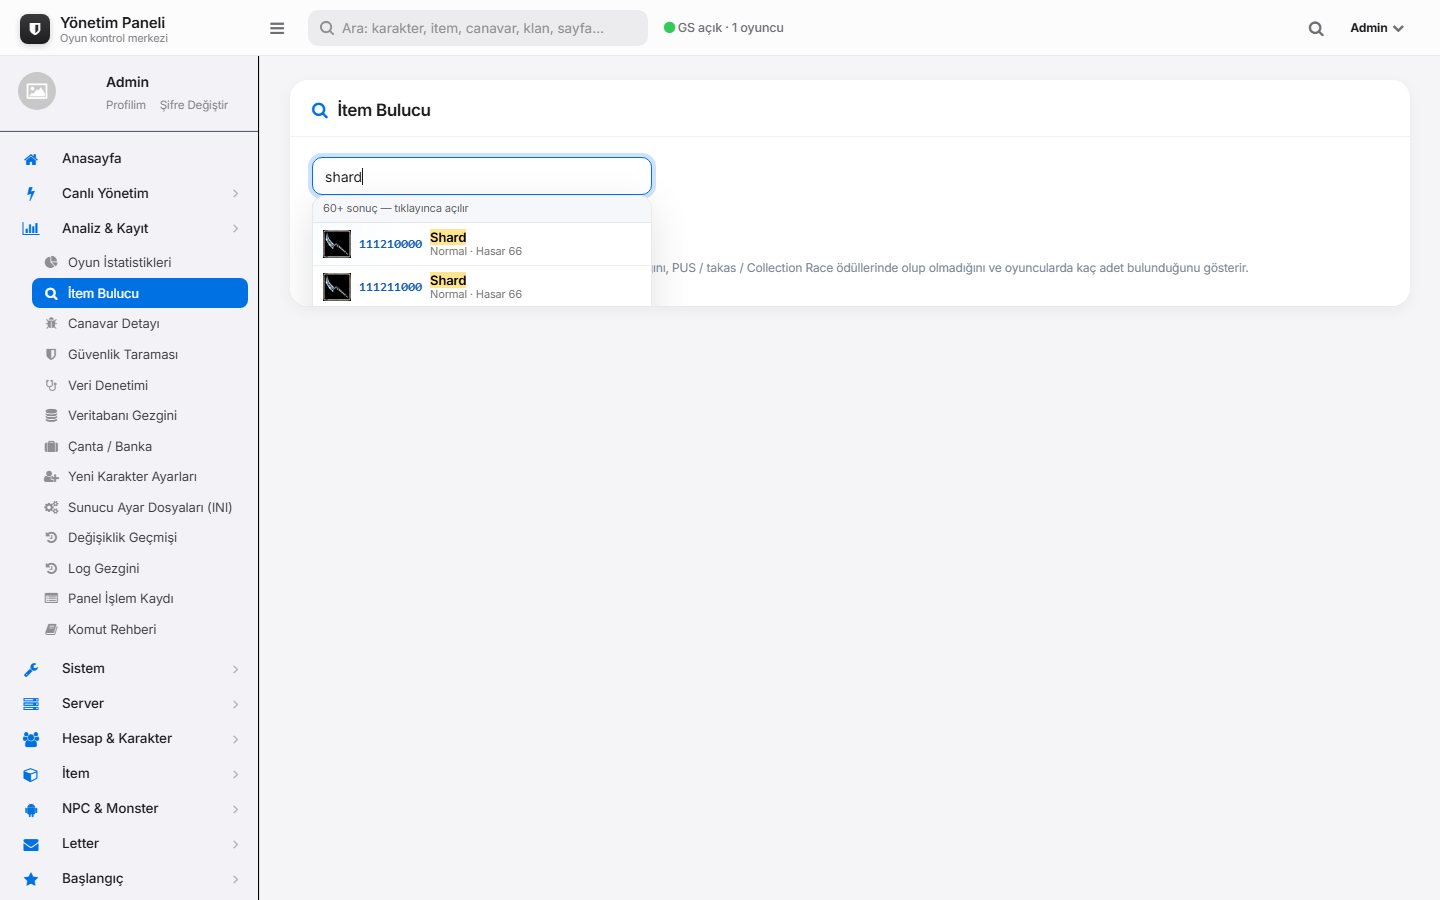Click the Yeni Karakter Ayarları user icon

[51, 477]
